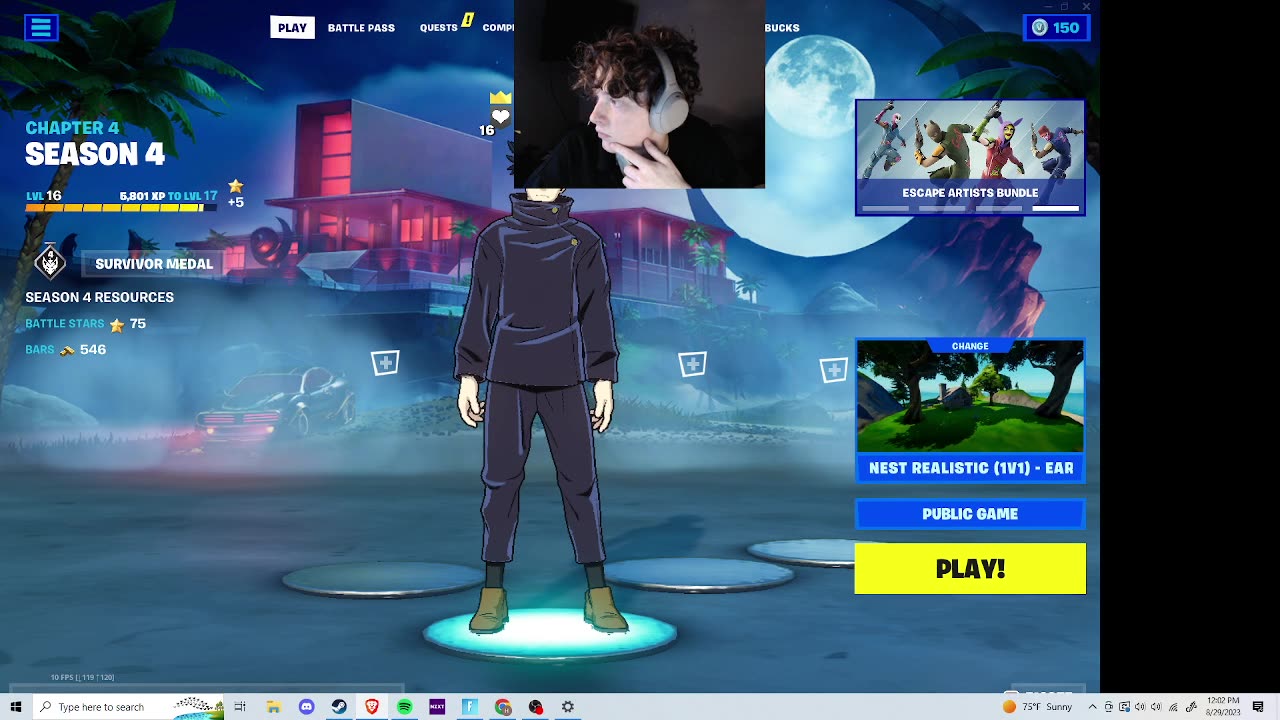Click the bundle carousel's highlighted last indicator
The image size is (1280, 720).
tap(1056, 209)
